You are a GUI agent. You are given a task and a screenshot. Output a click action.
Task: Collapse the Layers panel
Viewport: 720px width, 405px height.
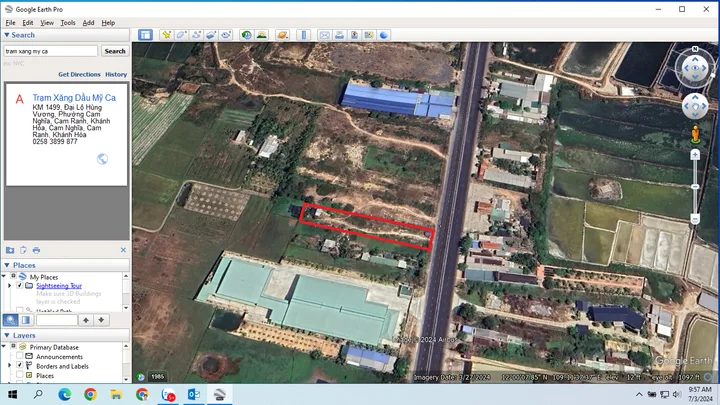coord(7,335)
